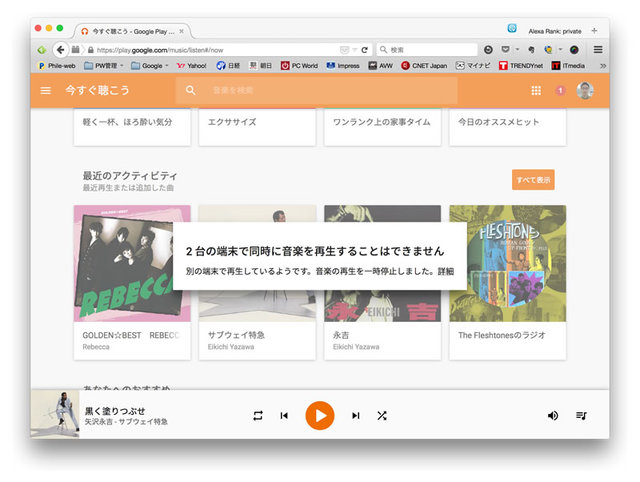This screenshot has width=640, height=482.
Task: Click the 詳細 link in the dialog
Action: (444, 271)
